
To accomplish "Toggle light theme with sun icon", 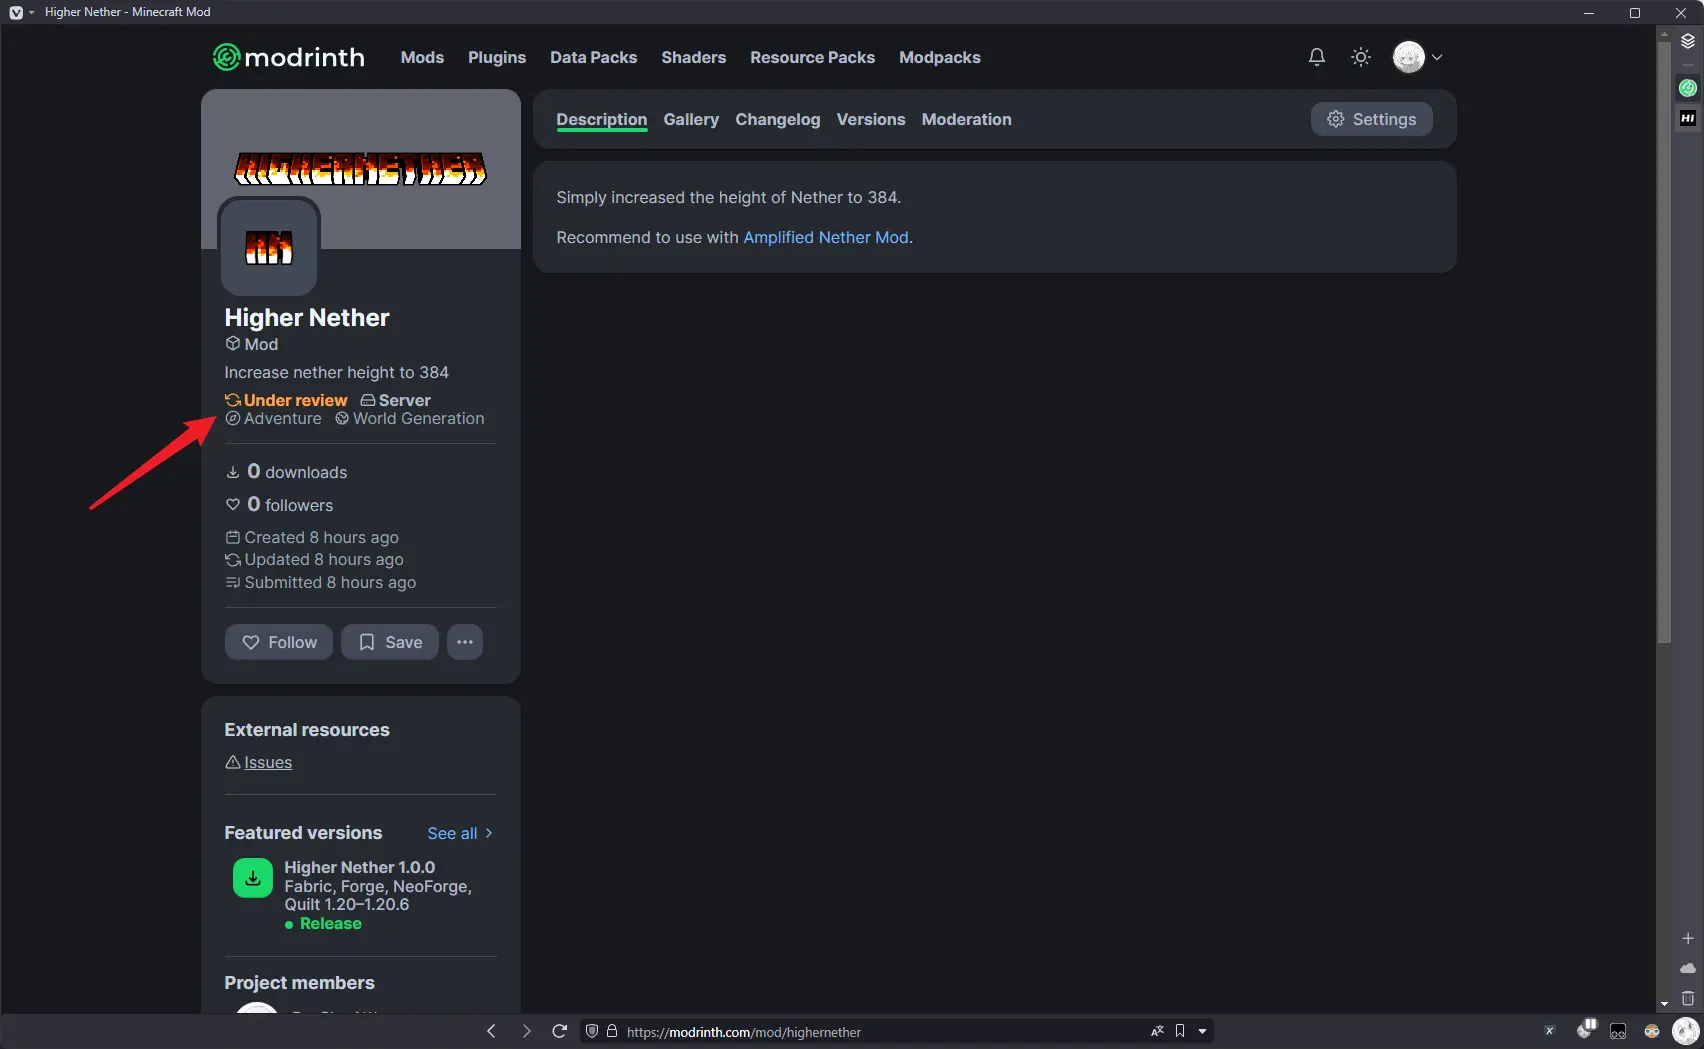I will click(1361, 57).
